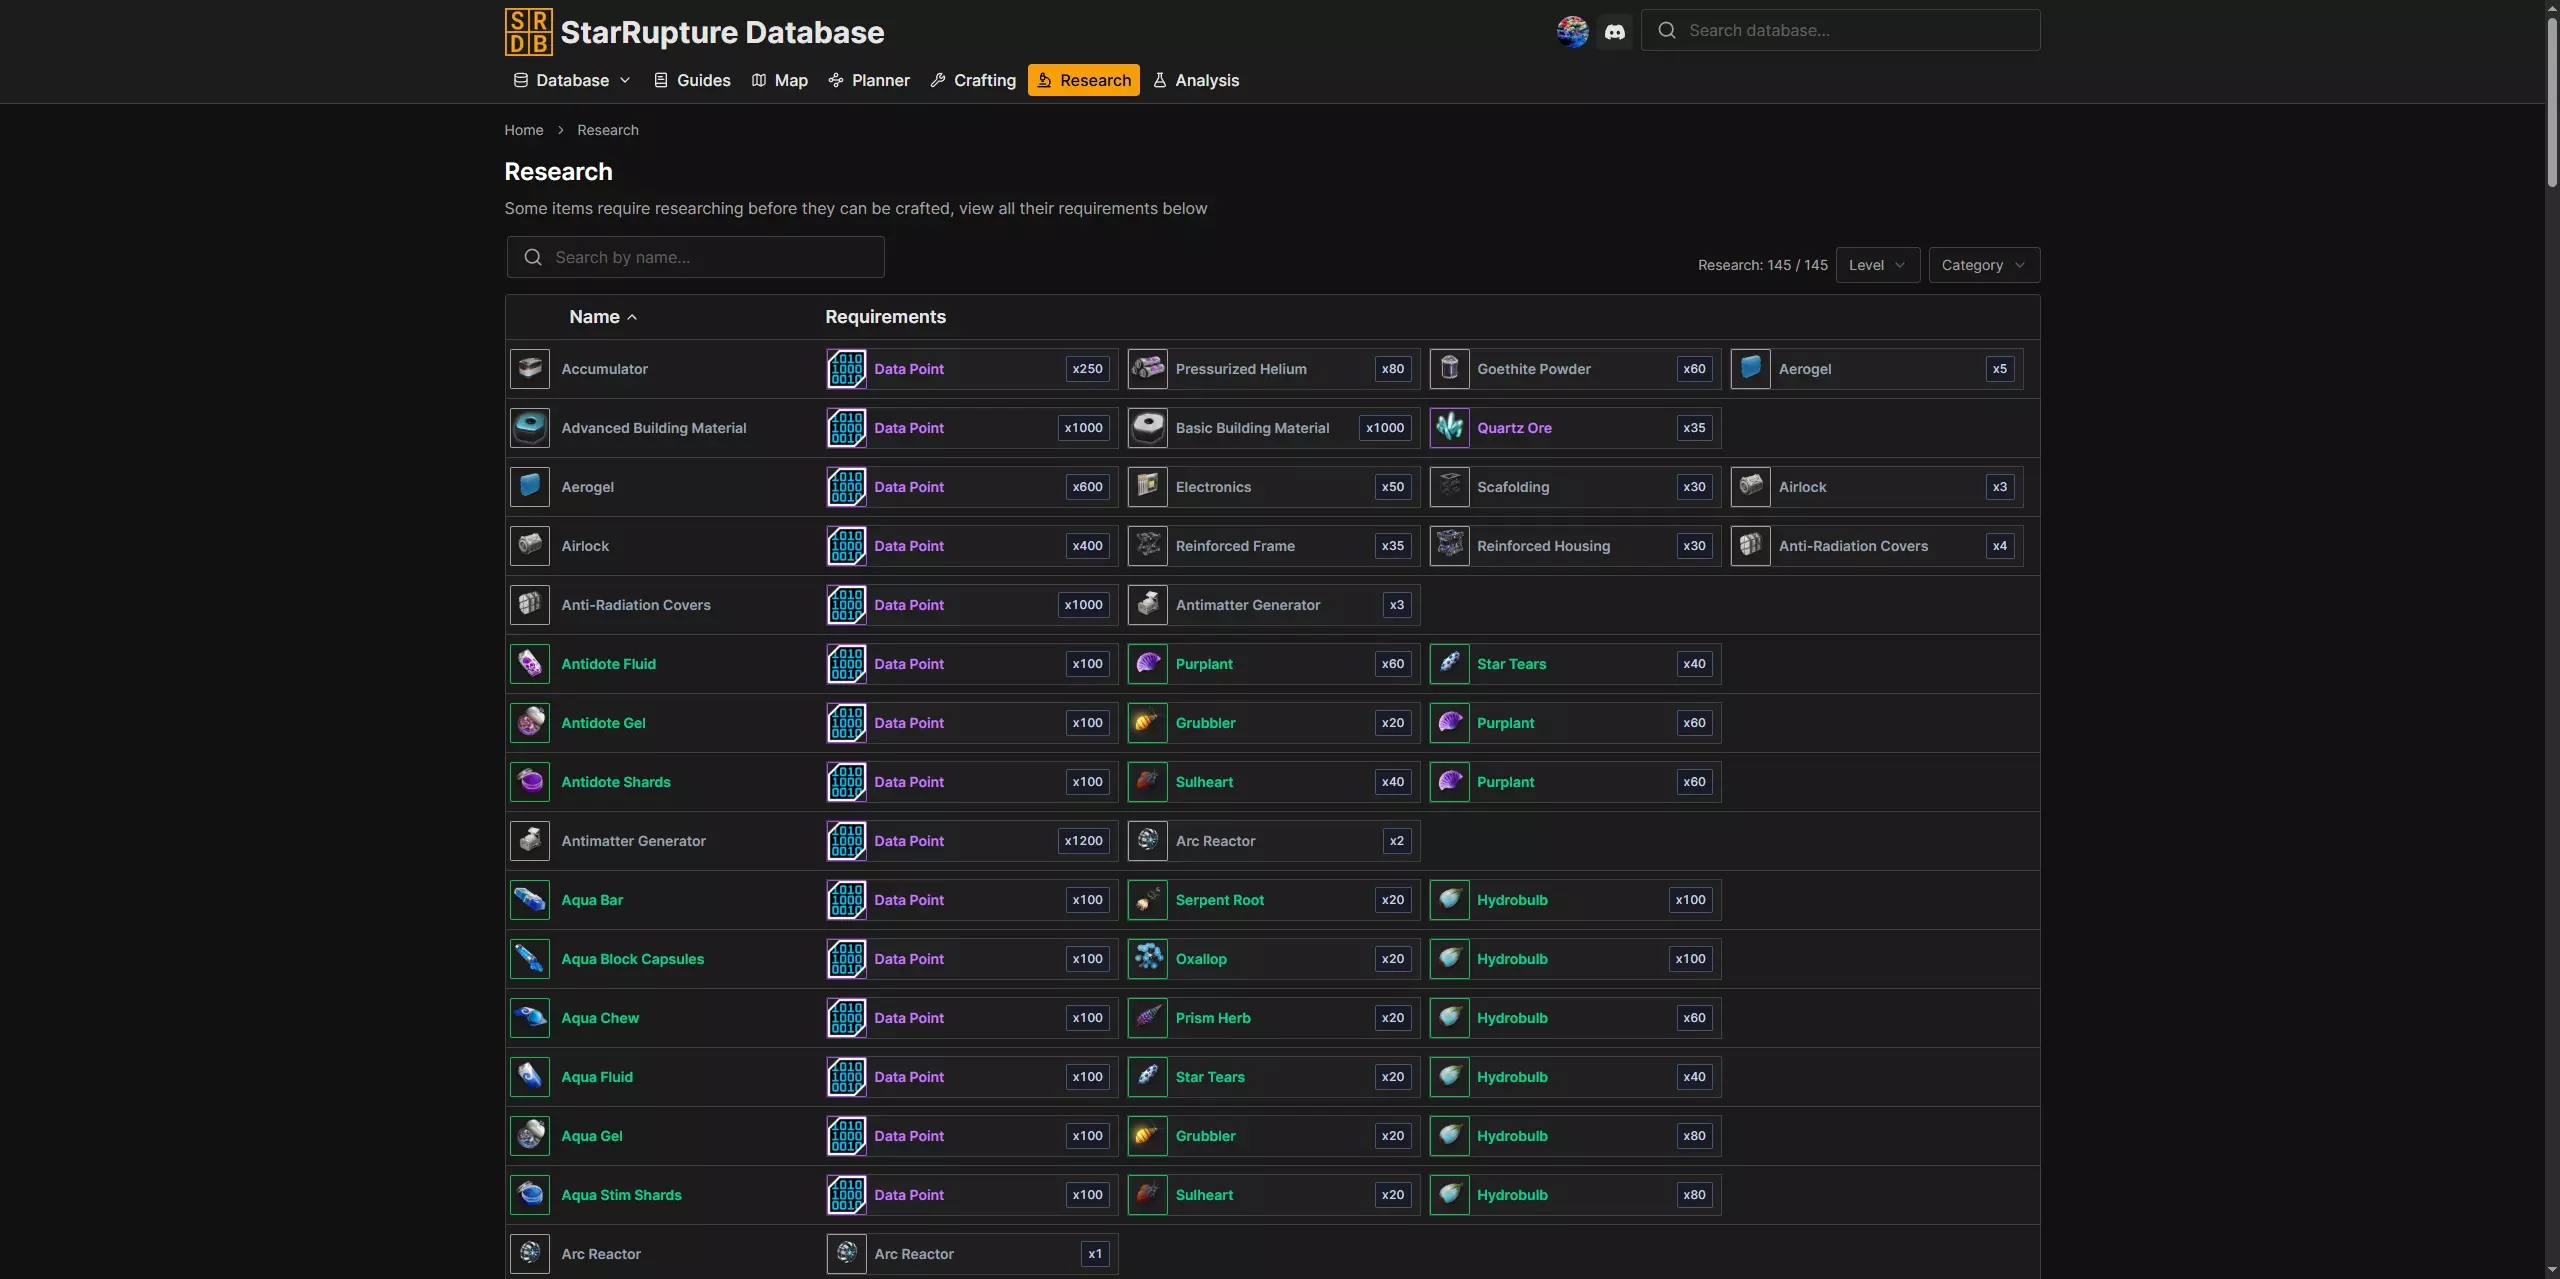
Task: Open the Accumulator item icon
Action: [530, 369]
